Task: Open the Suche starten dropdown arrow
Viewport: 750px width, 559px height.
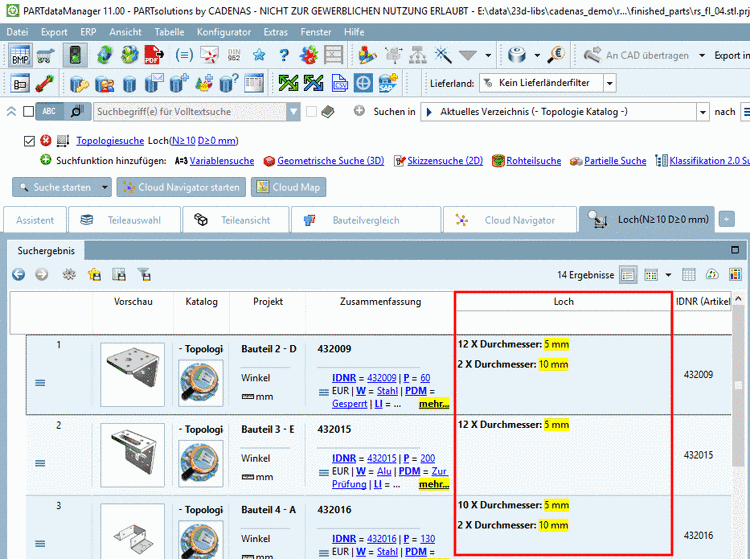Action: pos(105,187)
